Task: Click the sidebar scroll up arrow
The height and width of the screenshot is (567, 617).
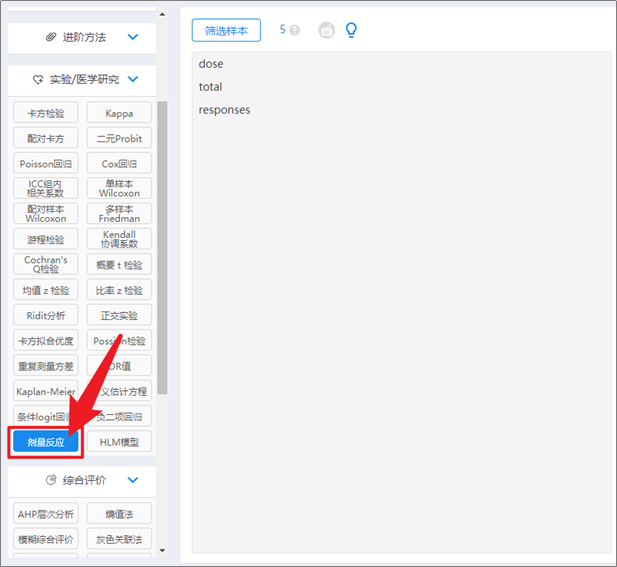Action: click(x=162, y=15)
